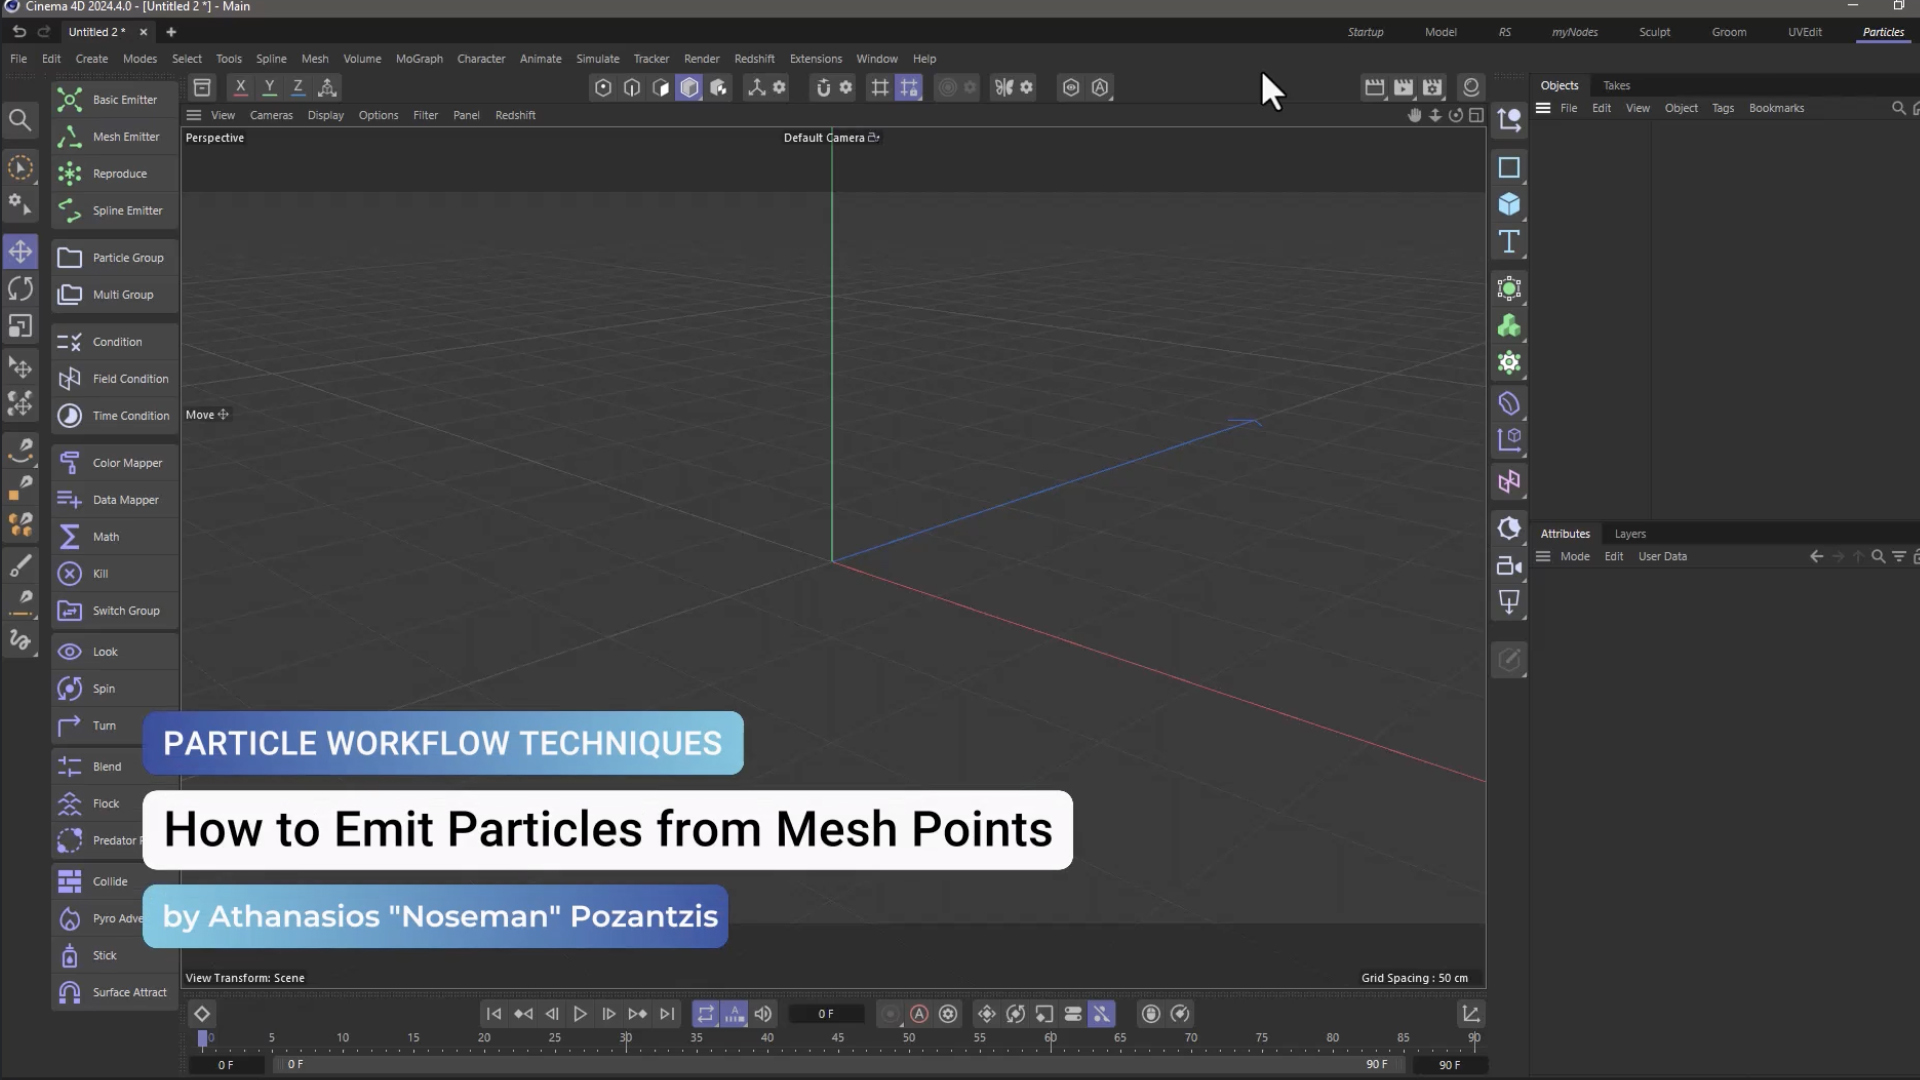Click timeline ruler at frame 45
1920x1080 pixels.
pyautogui.click(x=838, y=1038)
